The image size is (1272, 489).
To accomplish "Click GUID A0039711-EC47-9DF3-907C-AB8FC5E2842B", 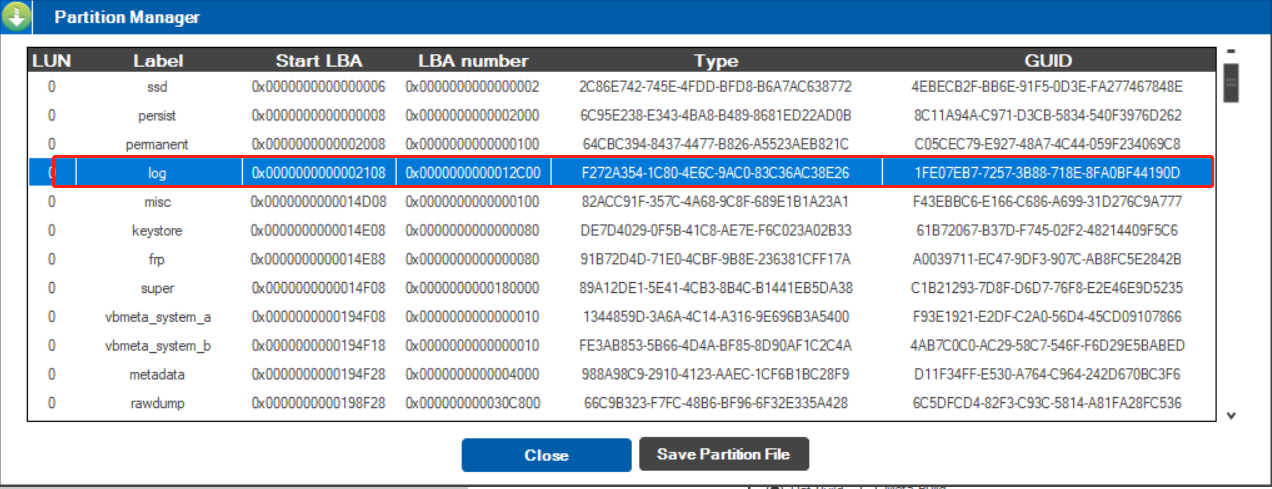I will 1048,260.
